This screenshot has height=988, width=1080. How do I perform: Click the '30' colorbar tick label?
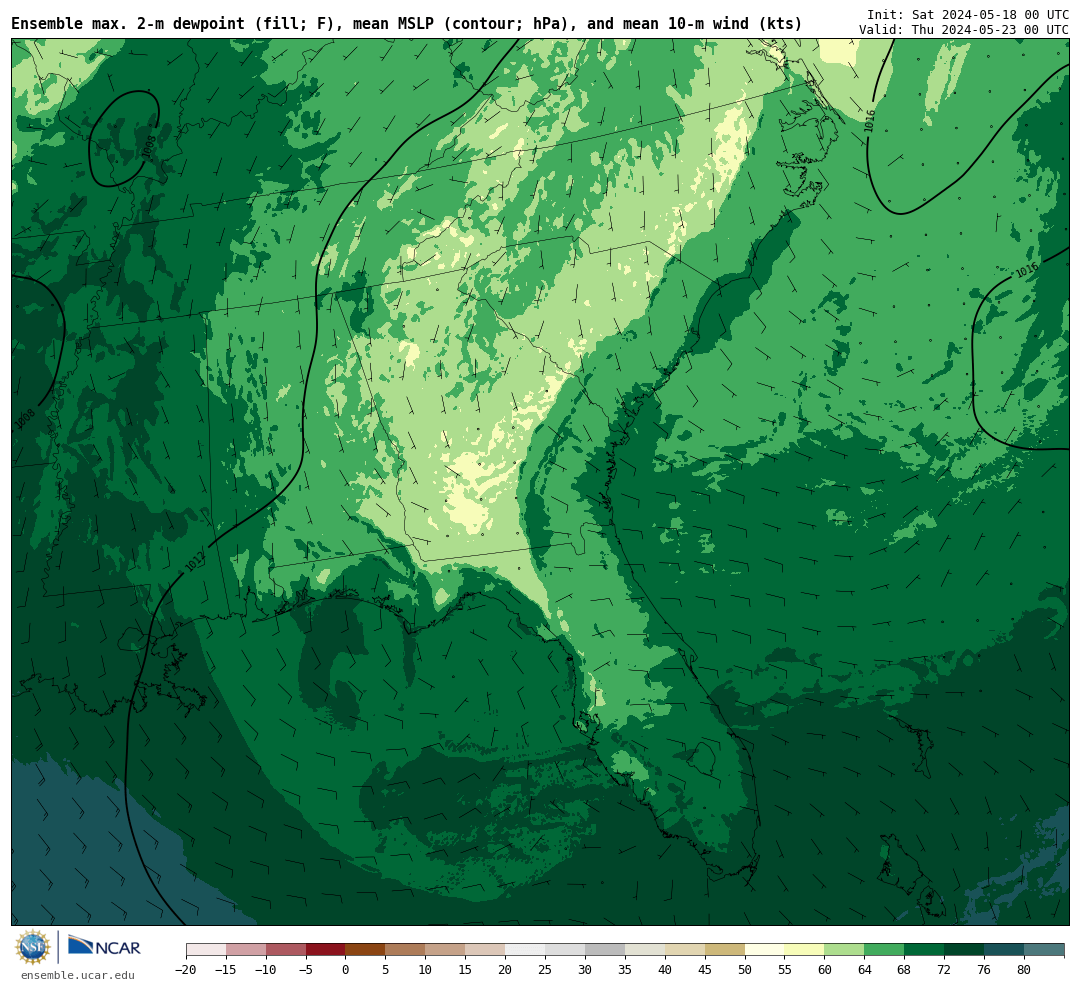[x=585, y=970]
